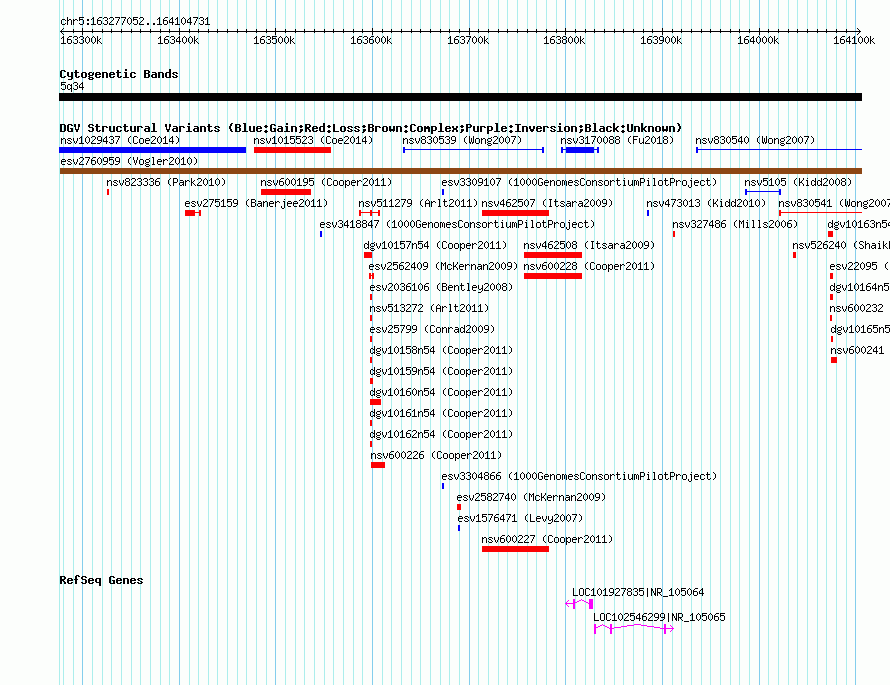
Task: Click the brown esv2760959 complex variant bar
Action: (x=460, y=171)
